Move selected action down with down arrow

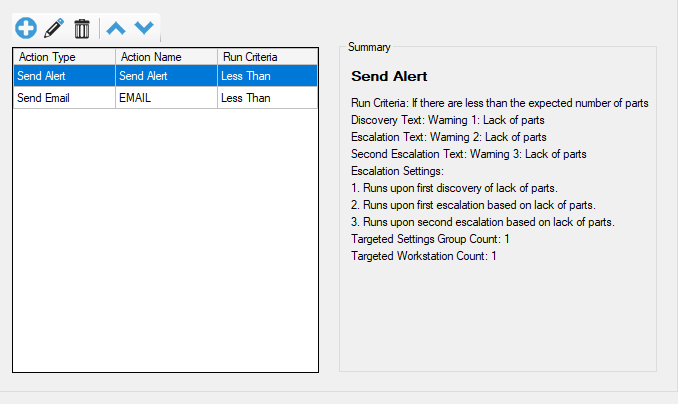(x=144, y=28)
